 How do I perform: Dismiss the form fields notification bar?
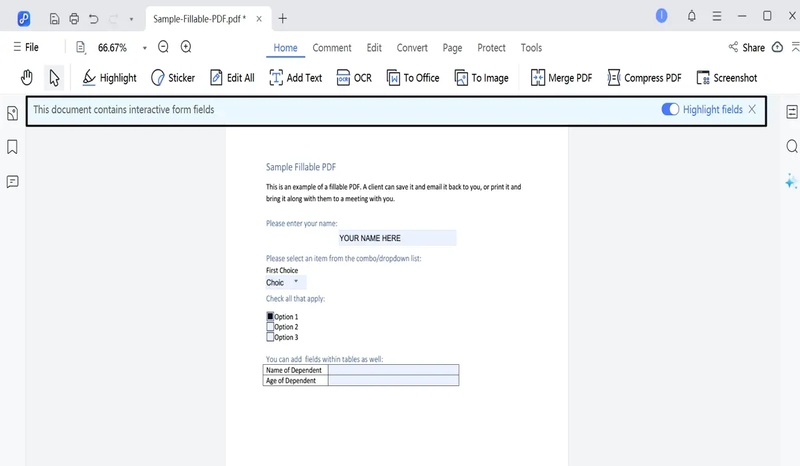click(x=752, y=109)
